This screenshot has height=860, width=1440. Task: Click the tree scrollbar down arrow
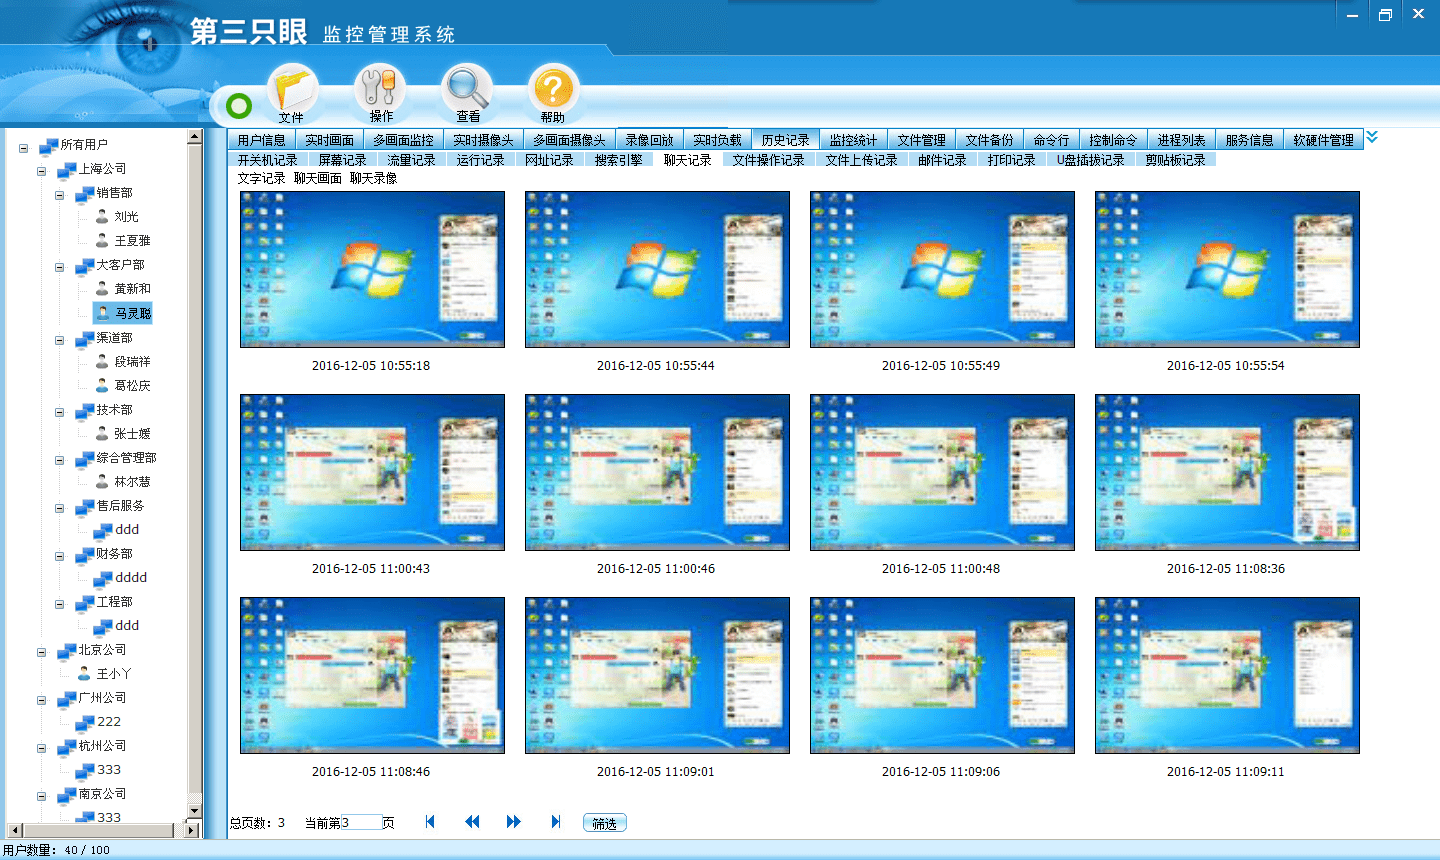(x=195, y=811)
